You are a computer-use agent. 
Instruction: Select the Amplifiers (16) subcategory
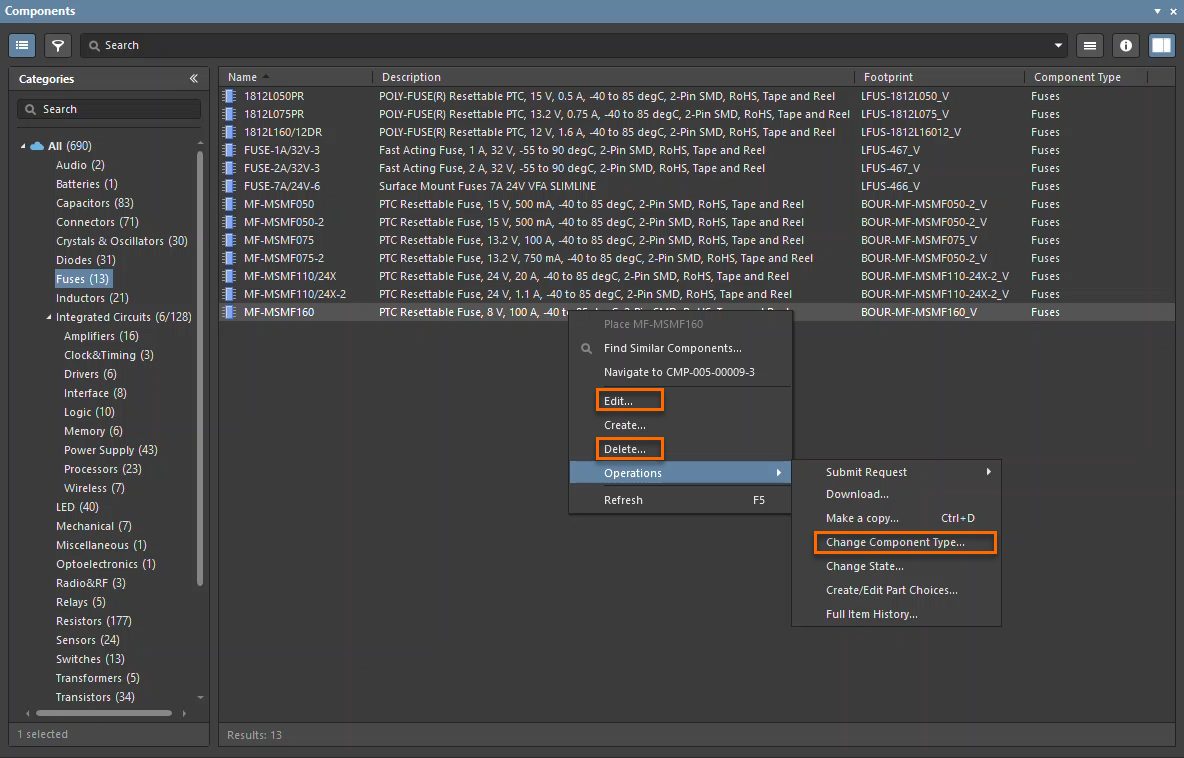(x=101, y=336)
